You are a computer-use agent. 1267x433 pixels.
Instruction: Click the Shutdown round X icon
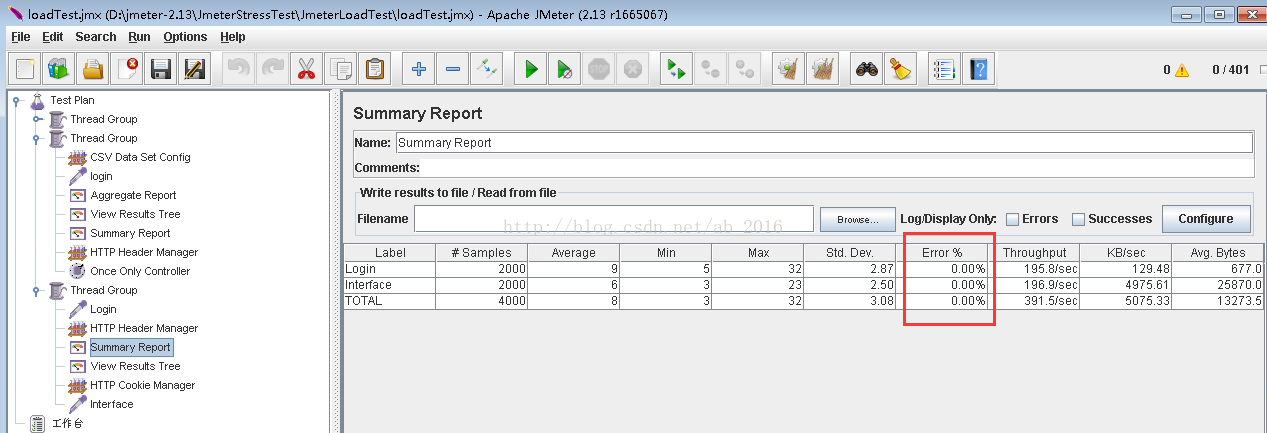click(x=633, y=69)
